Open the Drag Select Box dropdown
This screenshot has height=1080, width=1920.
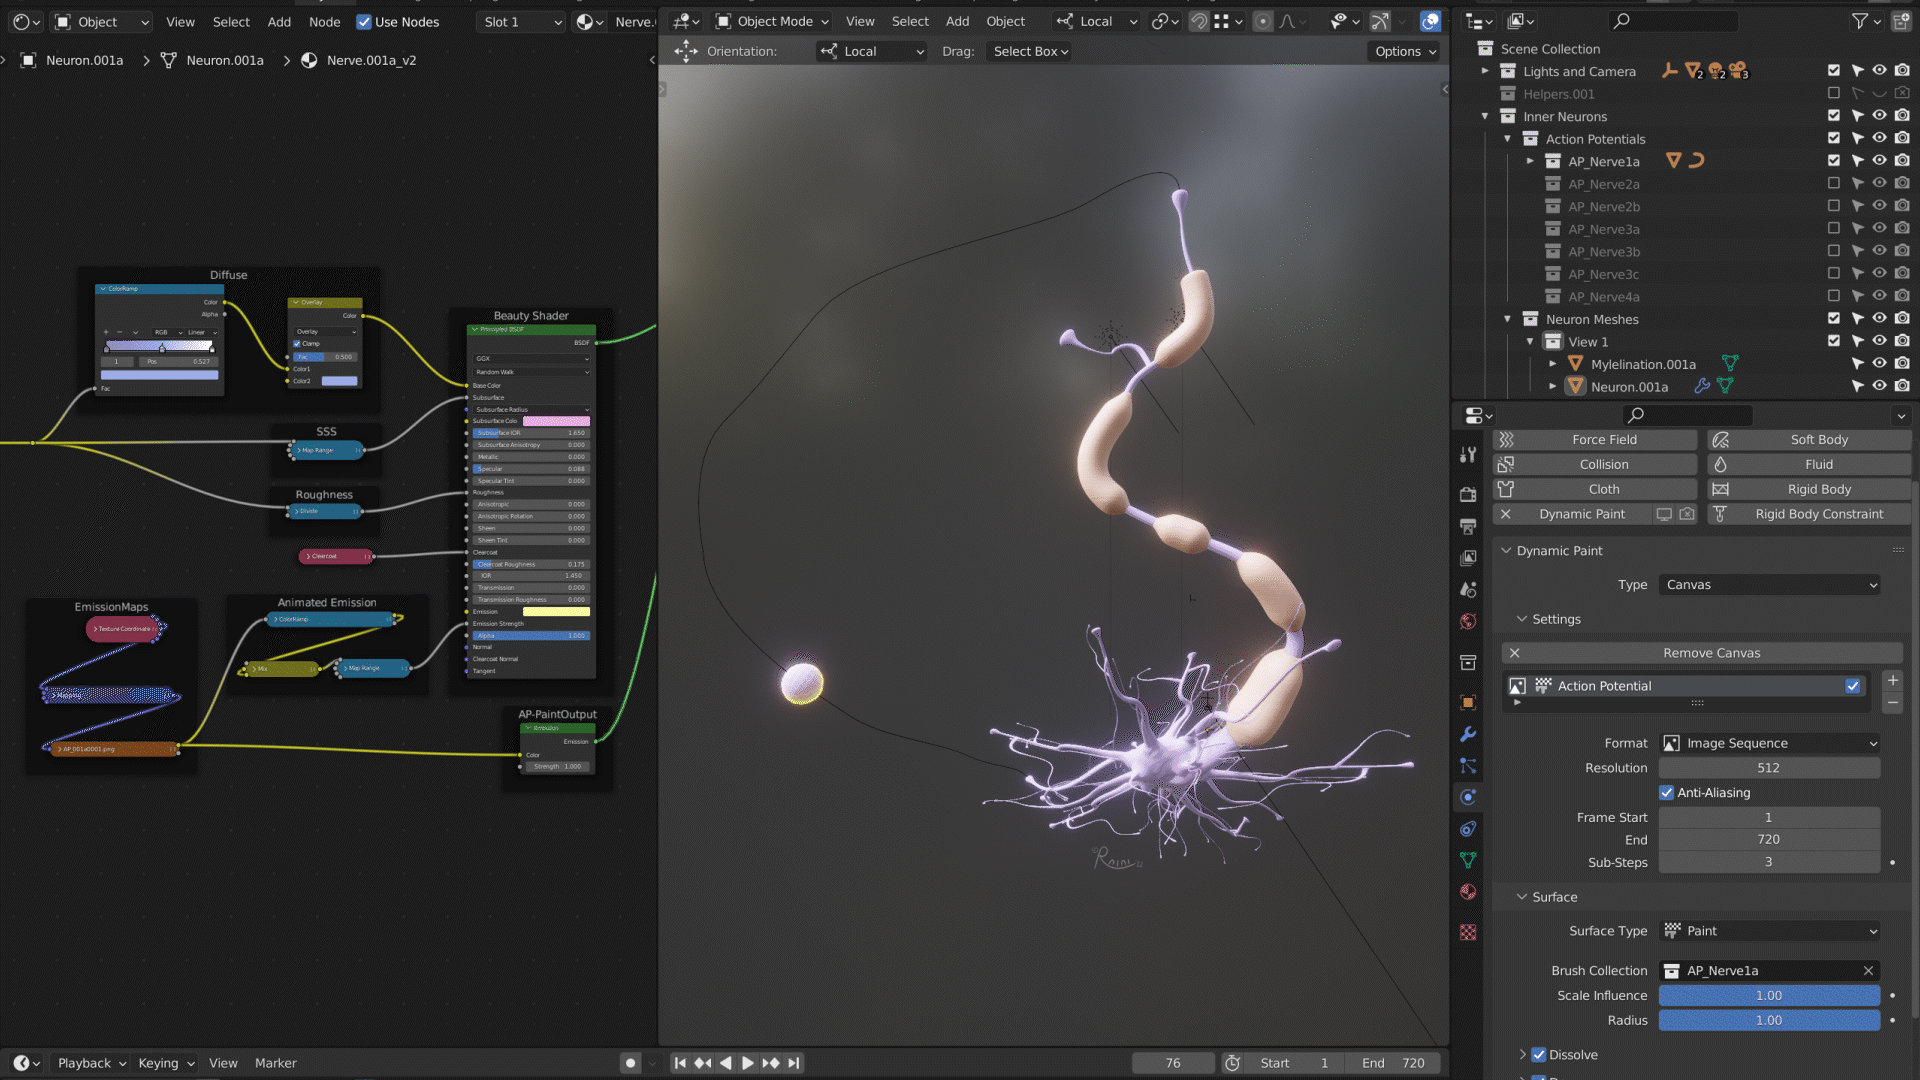1030,51
